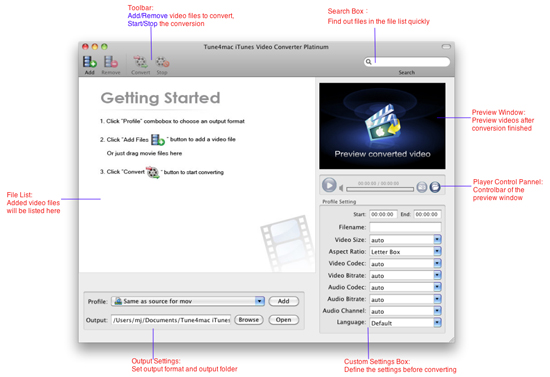This screenshot has height=377, width=550.
Task: Click the "Or just drag movie files here" text
Action: click(x=144, y=153)
